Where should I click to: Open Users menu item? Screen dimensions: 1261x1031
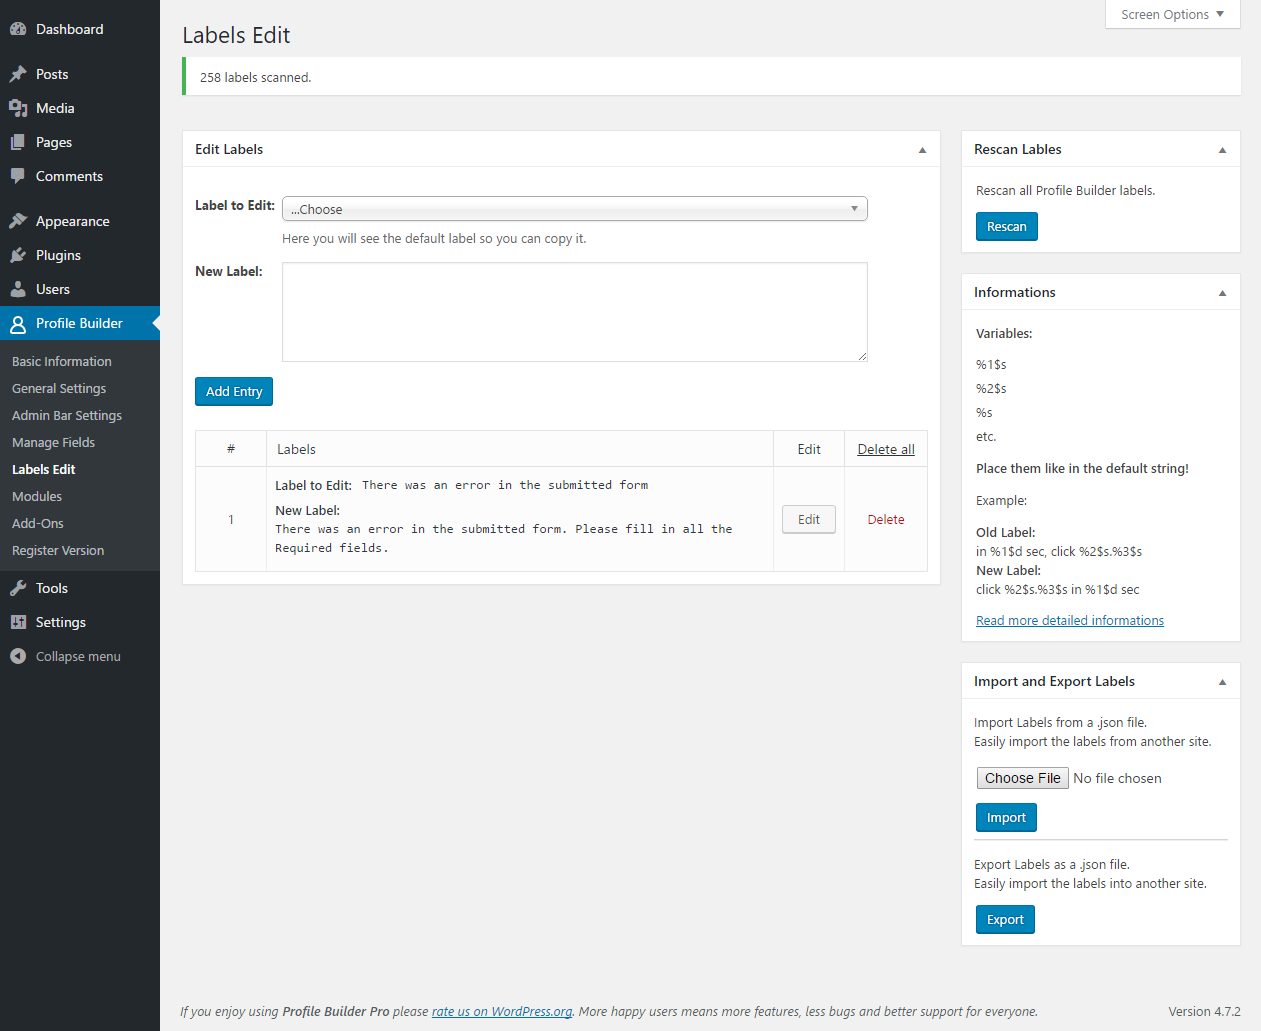[80, 289]
